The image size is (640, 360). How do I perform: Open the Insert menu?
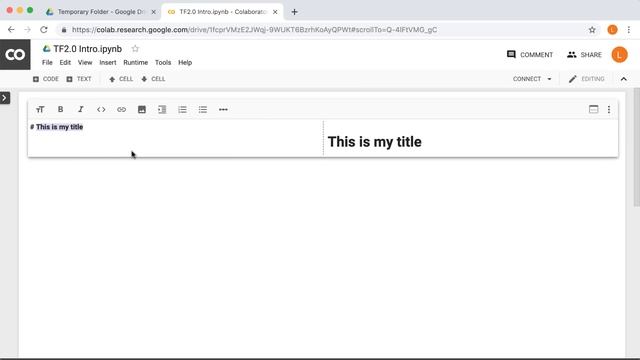(x=108, y=62)
